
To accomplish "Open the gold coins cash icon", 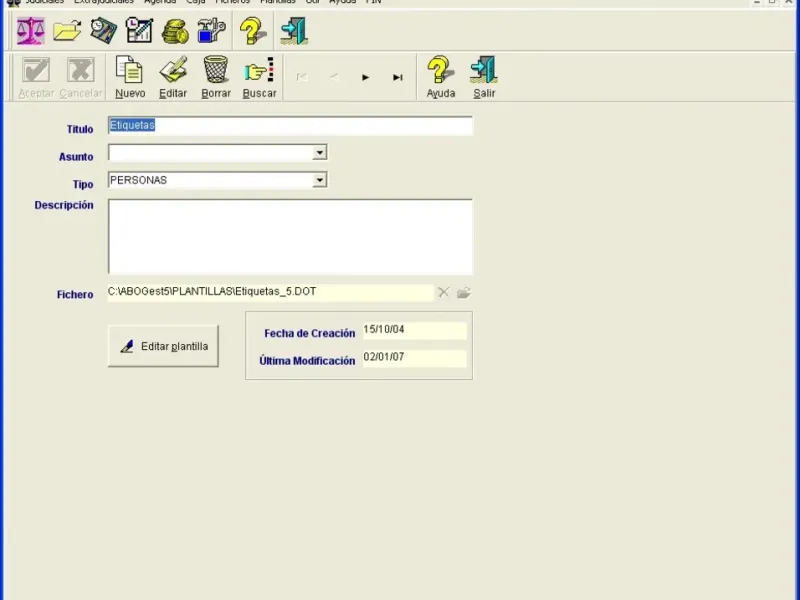I will (175, 31).
